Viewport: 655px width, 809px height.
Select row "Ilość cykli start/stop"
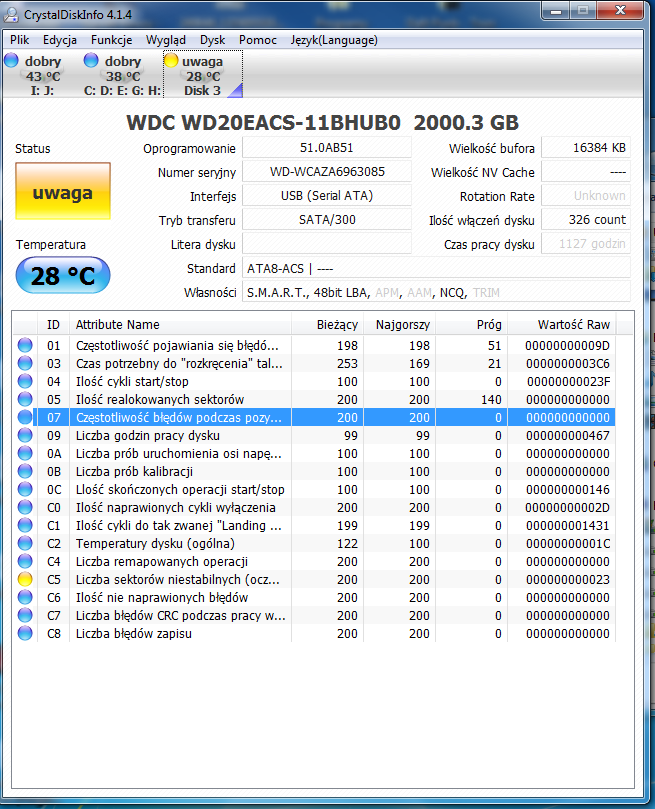tap(315, 381)
